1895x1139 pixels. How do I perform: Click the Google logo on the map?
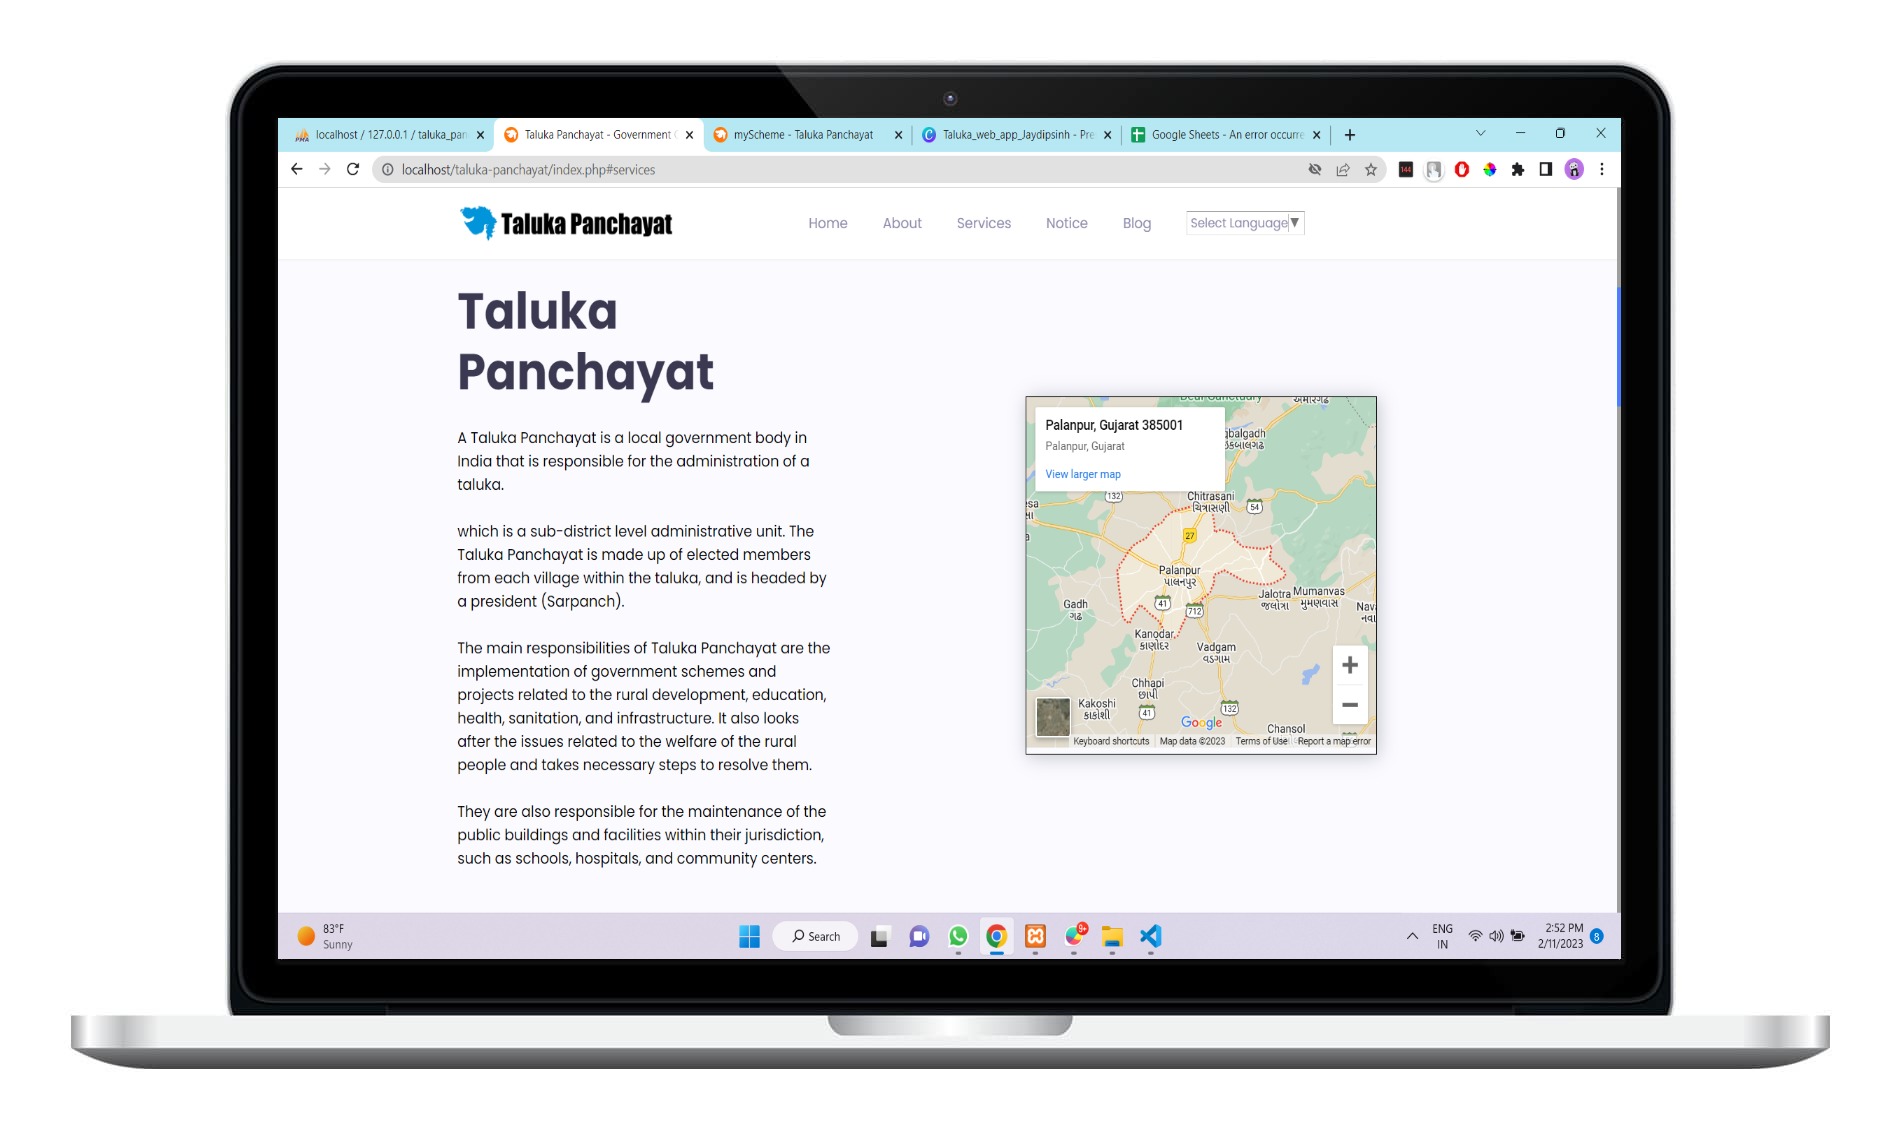pos(1201,722)
